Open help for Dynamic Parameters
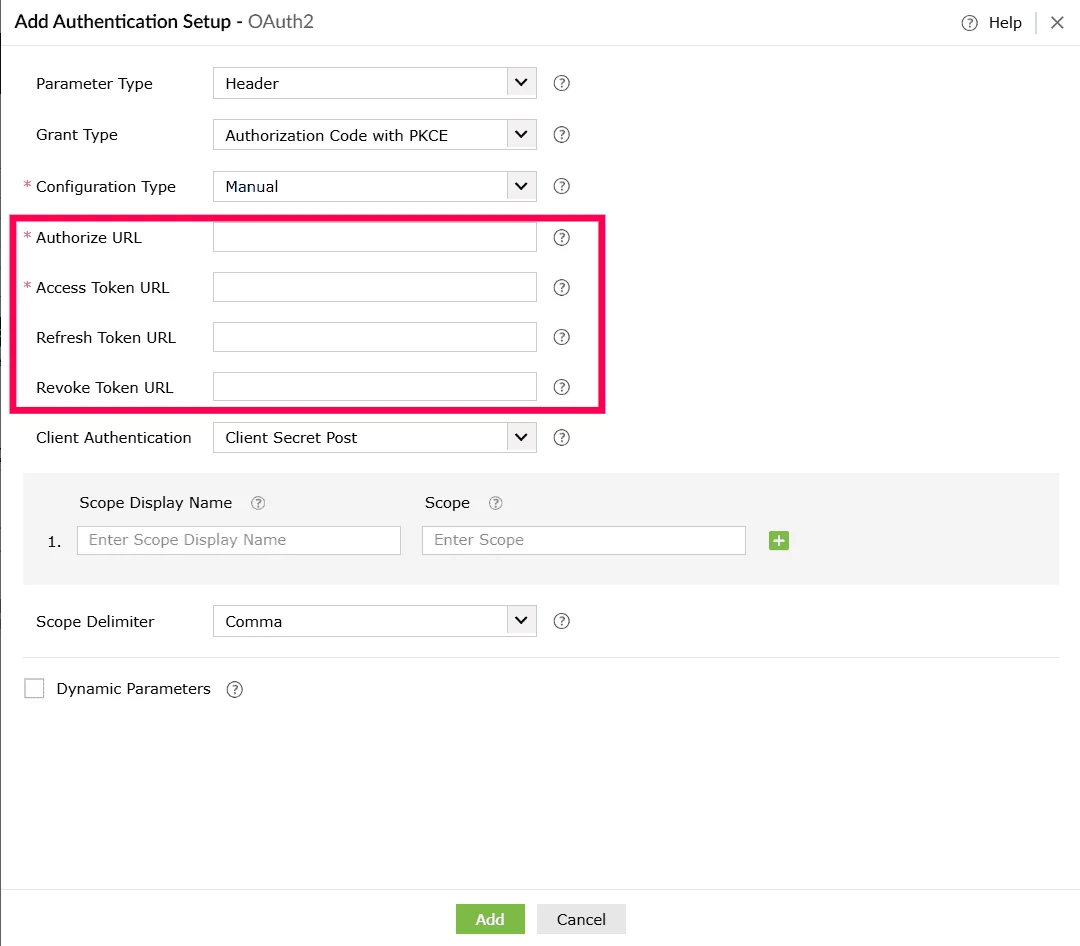Image resolution: width=1080 pixels, height=946 pixels. [234, 690]
